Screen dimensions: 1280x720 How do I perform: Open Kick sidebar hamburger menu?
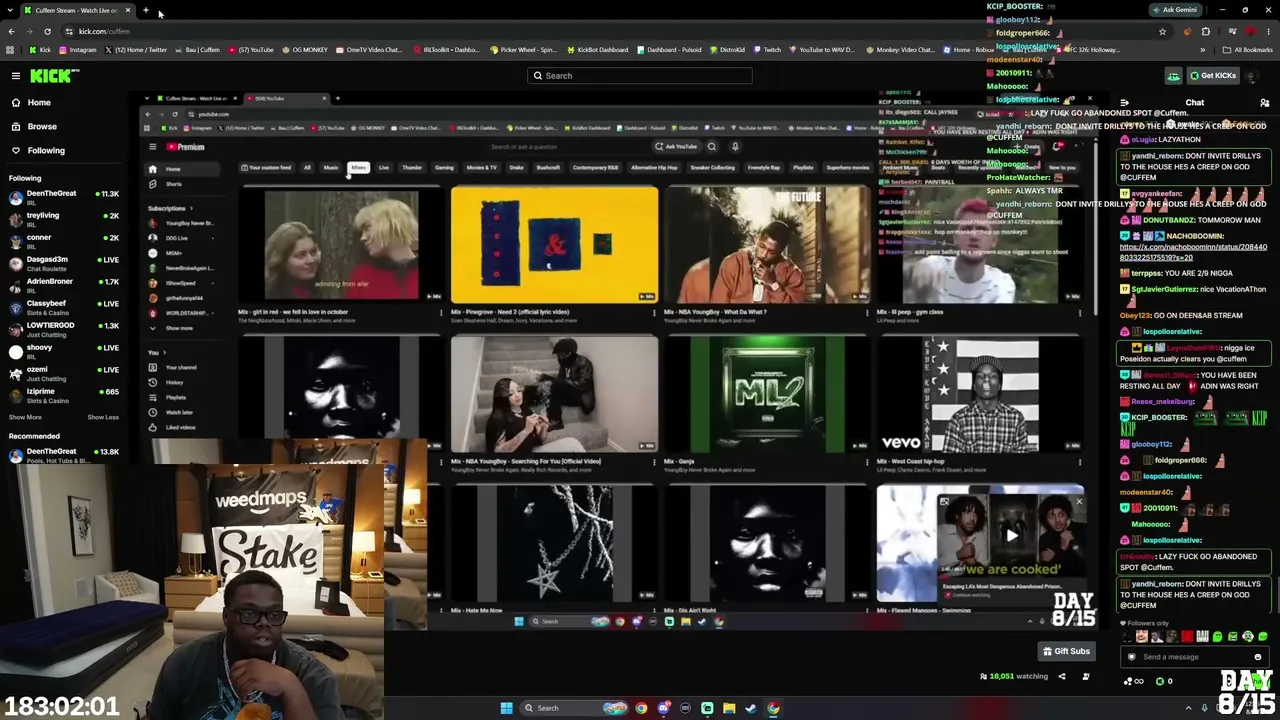point(16,76)
